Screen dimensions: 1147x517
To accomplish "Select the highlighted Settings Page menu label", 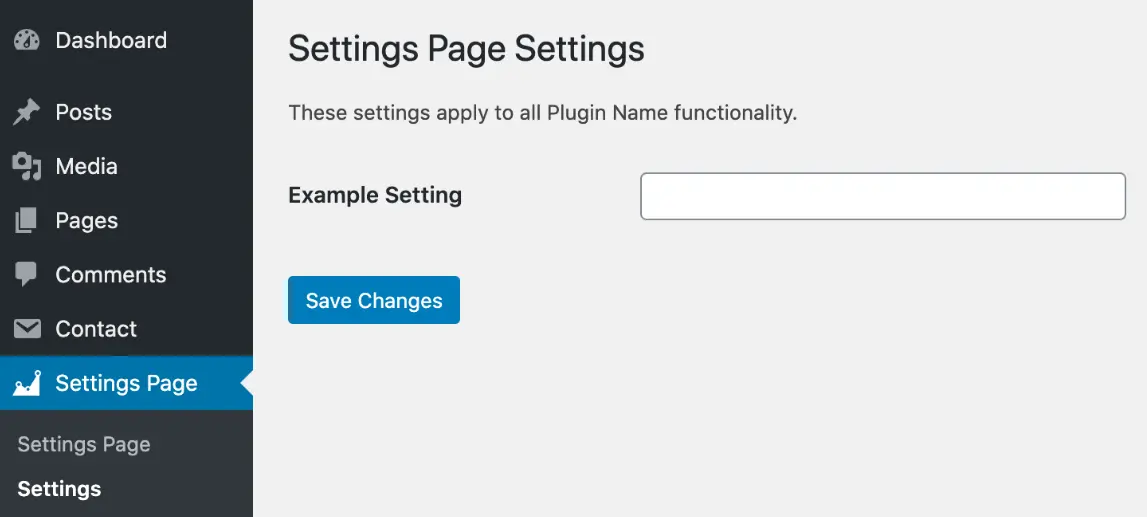I will (x=127, y=384).
